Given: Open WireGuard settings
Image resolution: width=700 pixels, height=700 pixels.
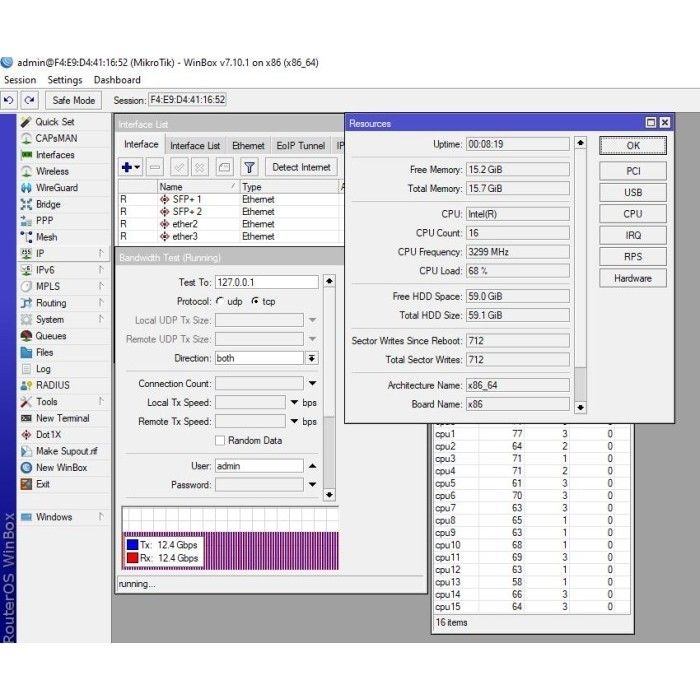Looking at the screenshot, I should [57, 188].
